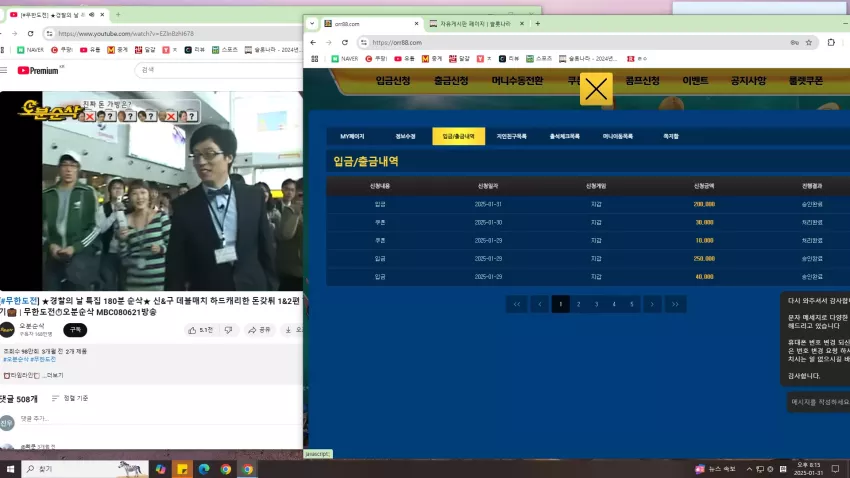Click the next page single arrow
This screenshot has height=478, width=850.
[x=652, y=304]
